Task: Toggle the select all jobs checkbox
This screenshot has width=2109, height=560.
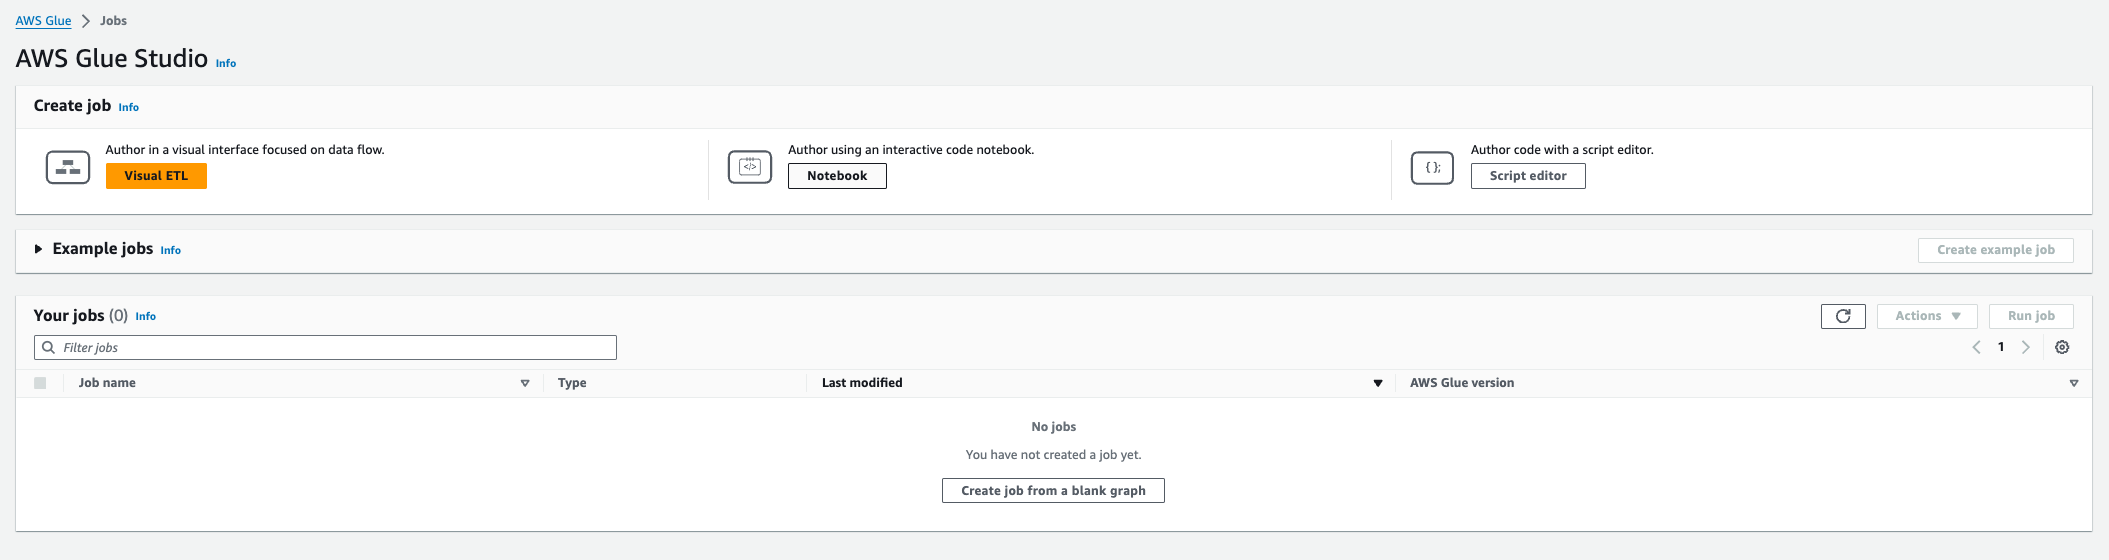Action: [40, 383]
